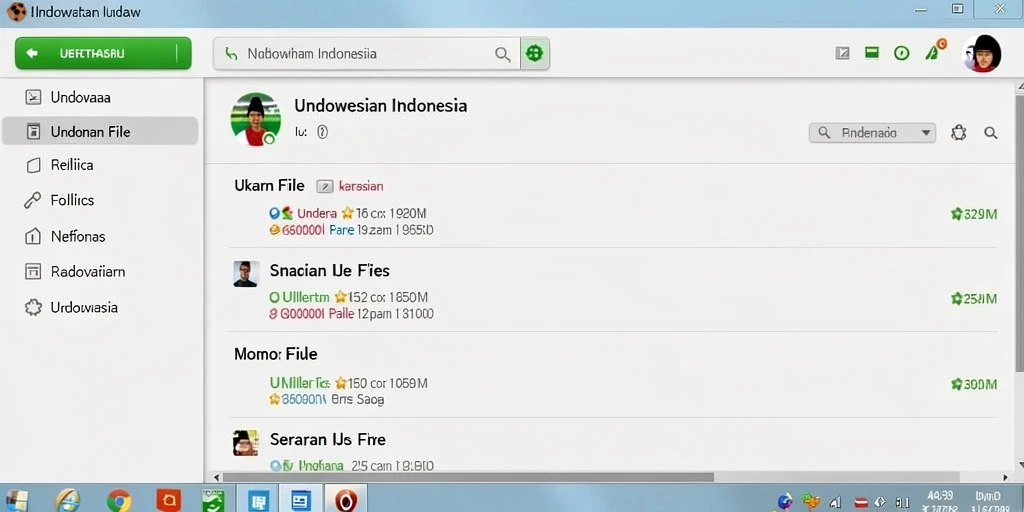Click the question mark icon under profile name
Viewport: 1024px width, 512px height.
tap(322, 132)
